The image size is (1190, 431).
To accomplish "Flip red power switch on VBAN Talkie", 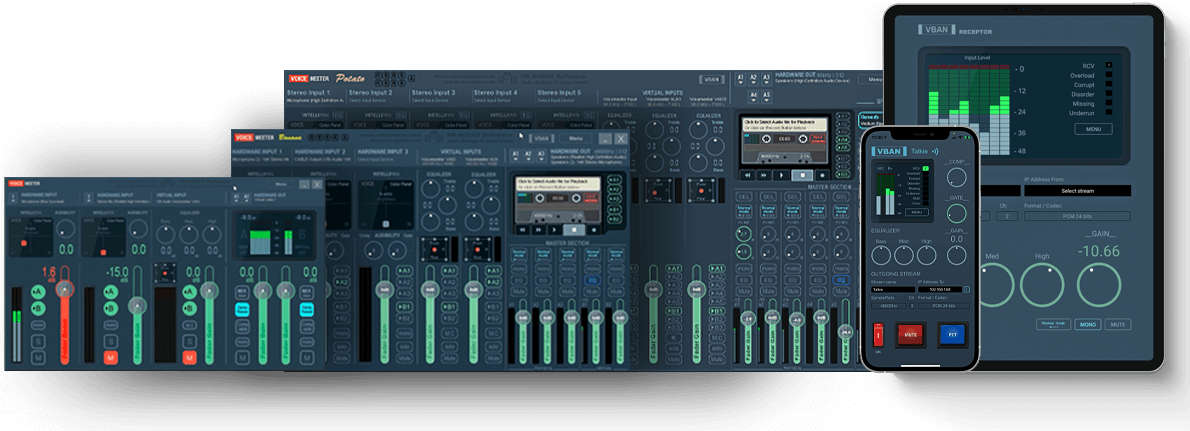I will point(877,333).
